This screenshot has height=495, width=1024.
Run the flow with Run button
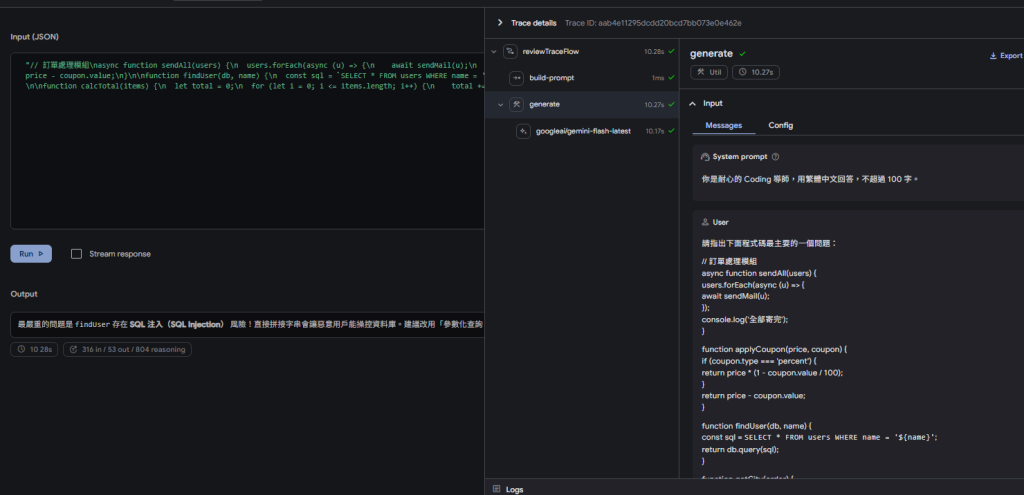pyautogui.click(x=31, y=254)
